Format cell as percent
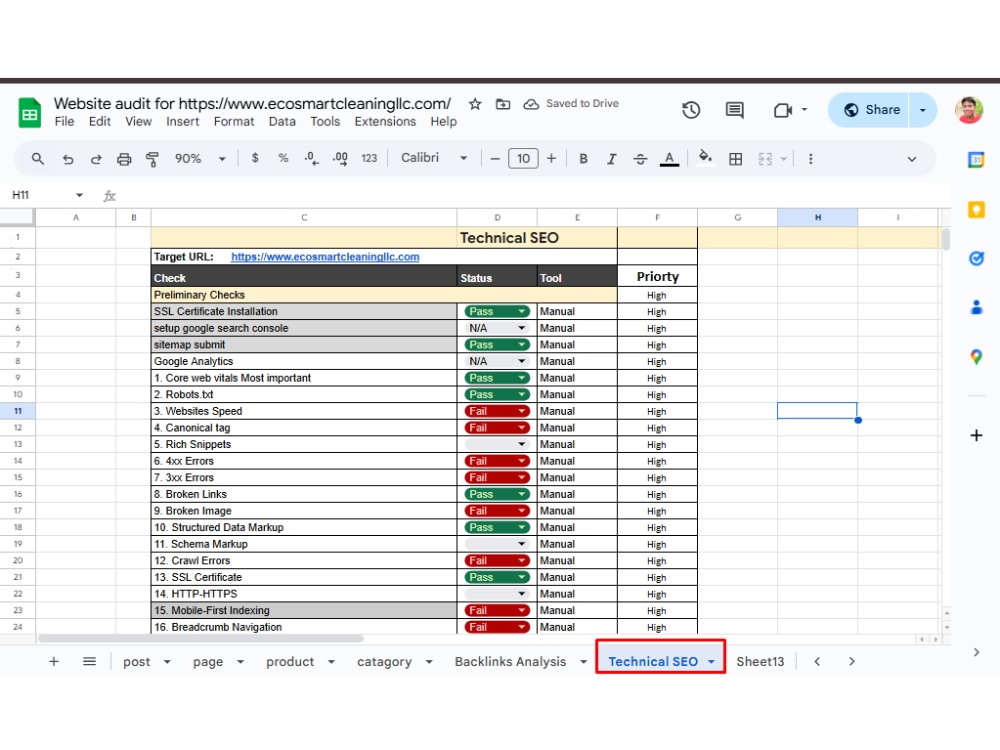This screenshot has width=1000, height=750. (283, 158)
